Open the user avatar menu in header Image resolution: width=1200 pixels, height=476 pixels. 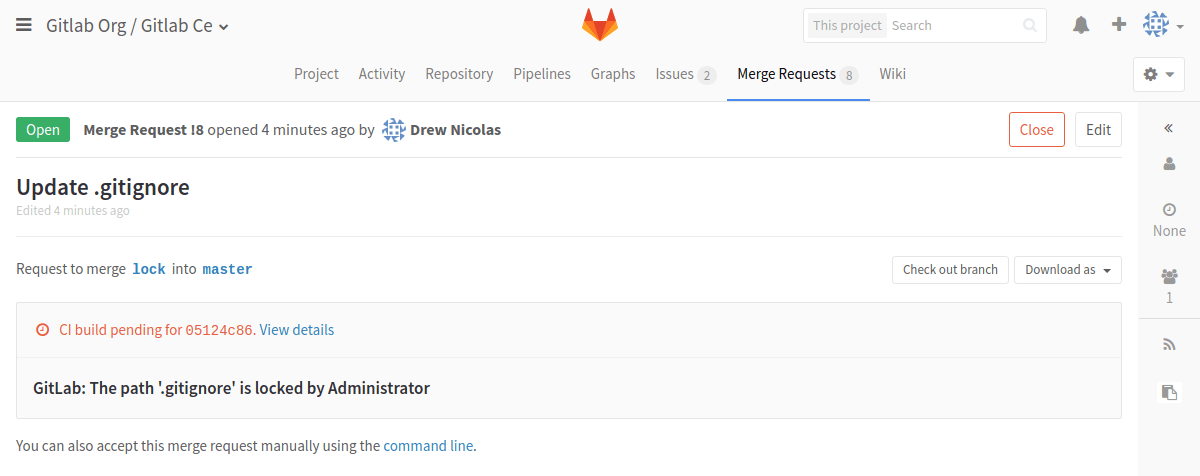pos(1163,25)
